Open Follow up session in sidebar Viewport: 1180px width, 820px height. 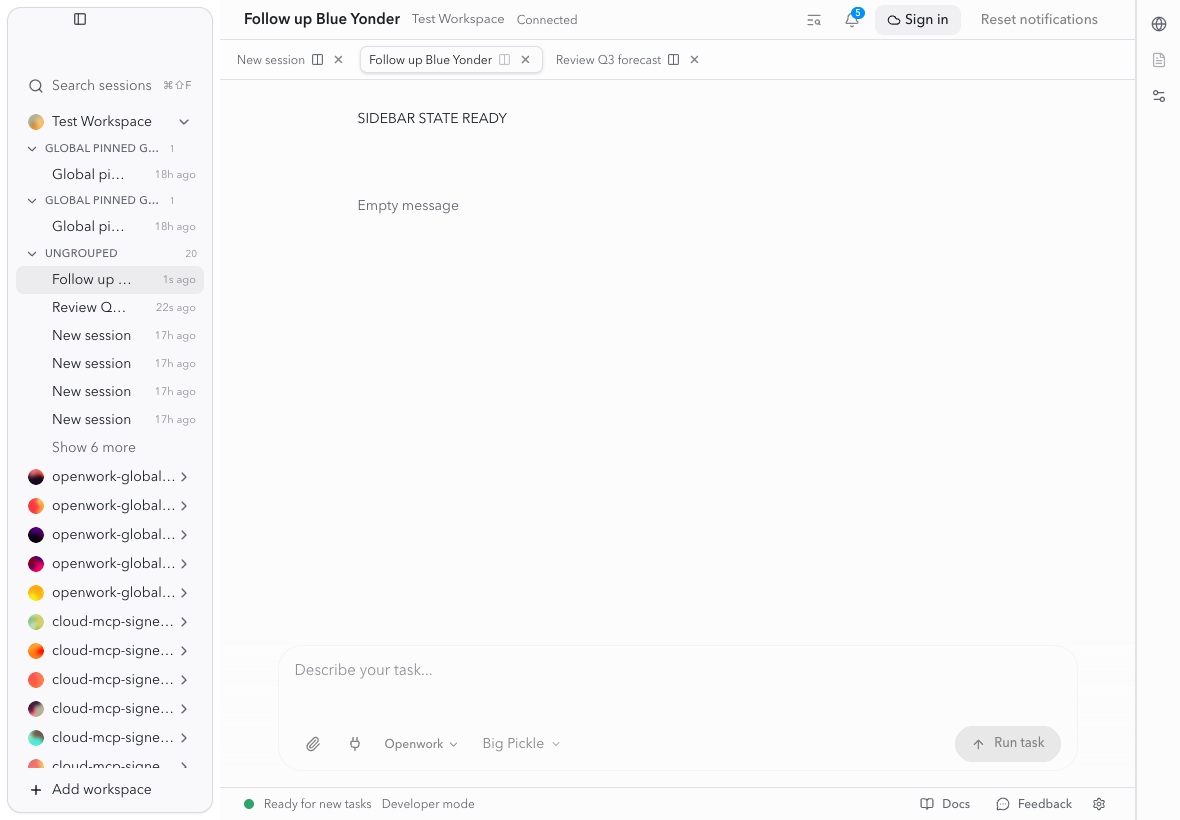[110, 280]
